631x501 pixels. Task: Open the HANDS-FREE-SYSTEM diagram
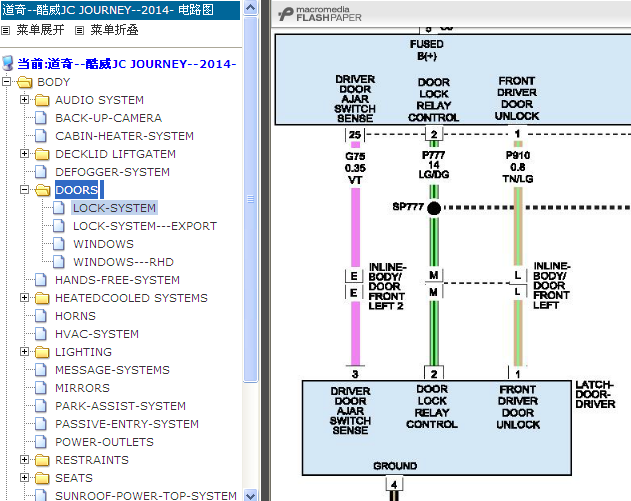pos(117,280)
